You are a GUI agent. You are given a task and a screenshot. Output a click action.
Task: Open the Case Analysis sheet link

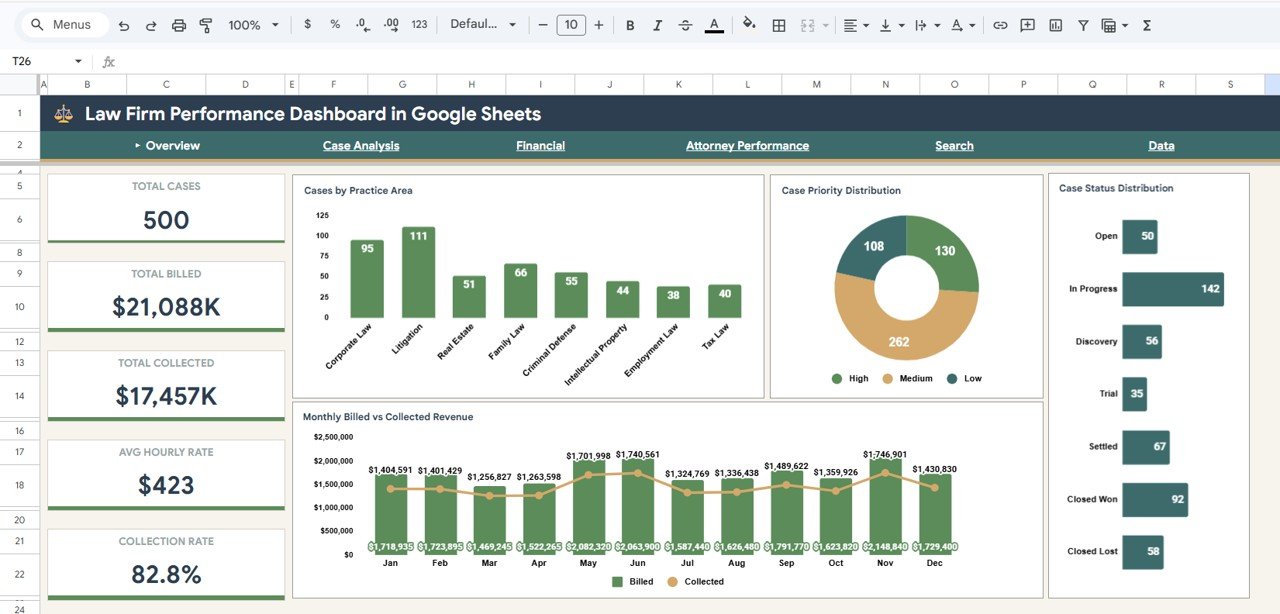point(360,145)
